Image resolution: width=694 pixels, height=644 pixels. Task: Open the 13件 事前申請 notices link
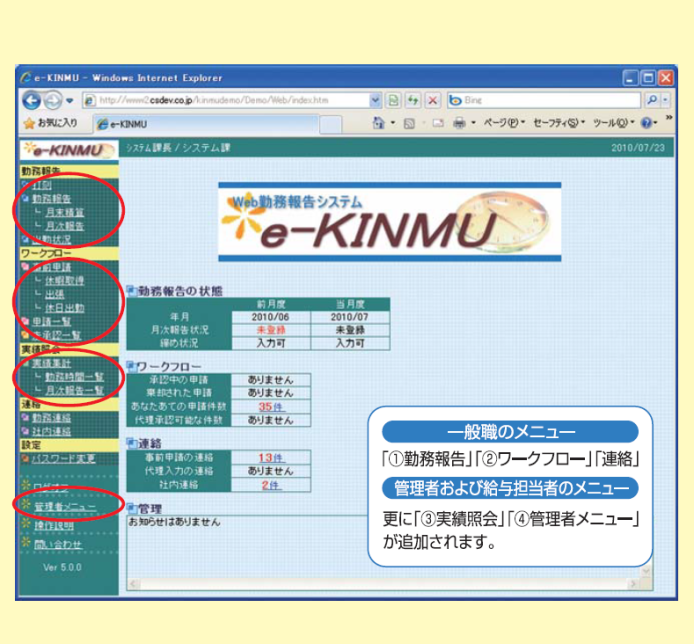click(271, 458)
